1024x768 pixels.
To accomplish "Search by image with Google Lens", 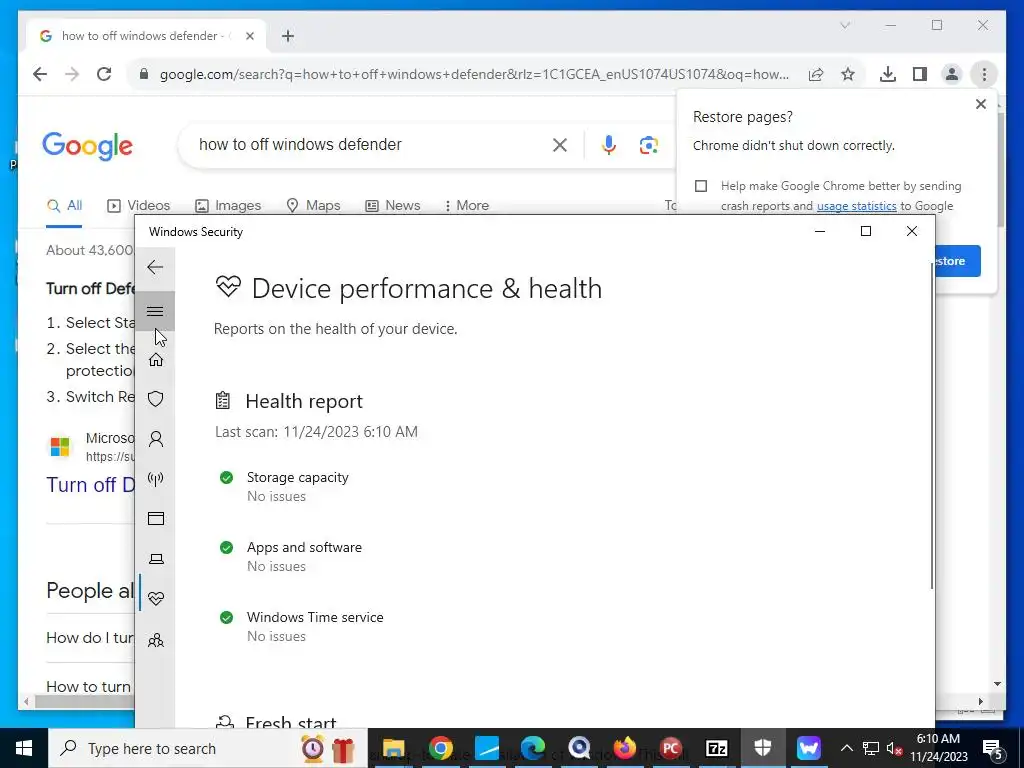I will 648,145.
